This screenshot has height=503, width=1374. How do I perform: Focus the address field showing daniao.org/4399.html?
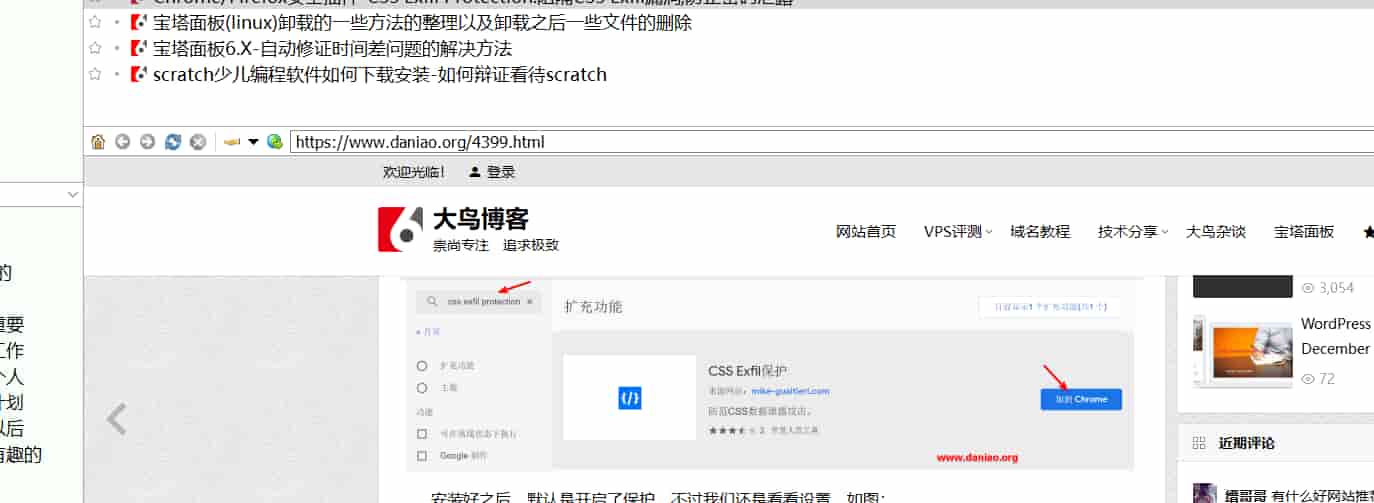tap(831, 142)
